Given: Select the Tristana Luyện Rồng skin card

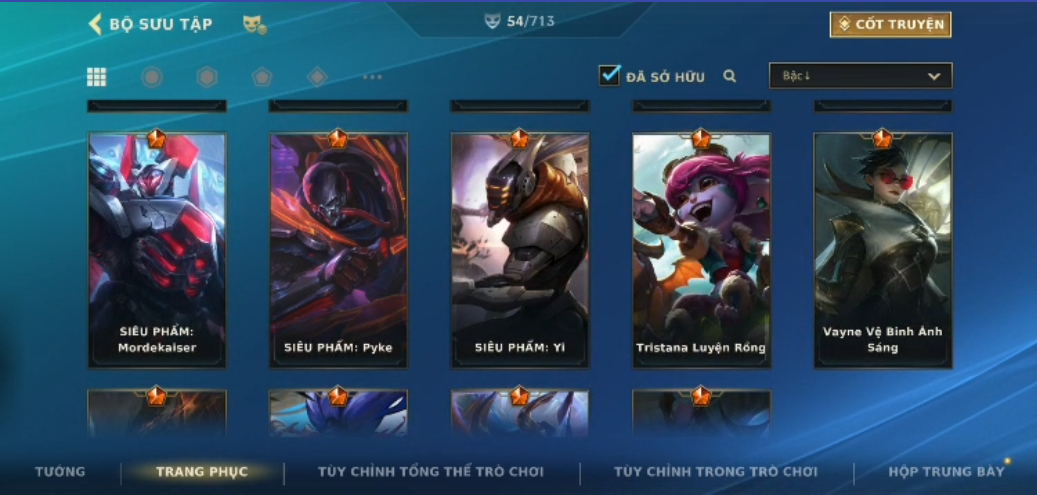Looking at the screenshot, I should pos(701,250).
